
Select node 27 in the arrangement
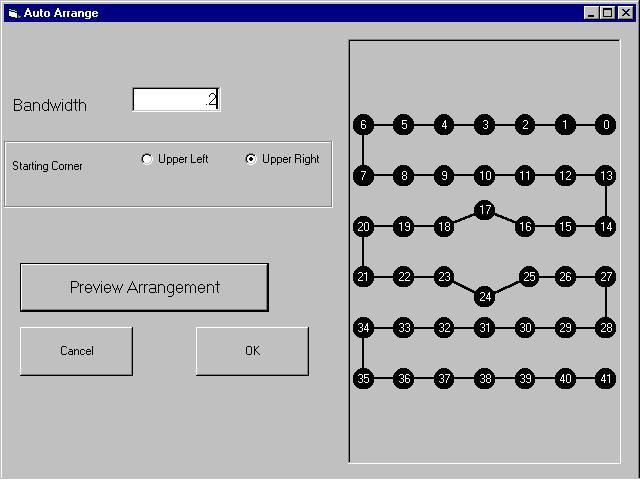(606, 277)
